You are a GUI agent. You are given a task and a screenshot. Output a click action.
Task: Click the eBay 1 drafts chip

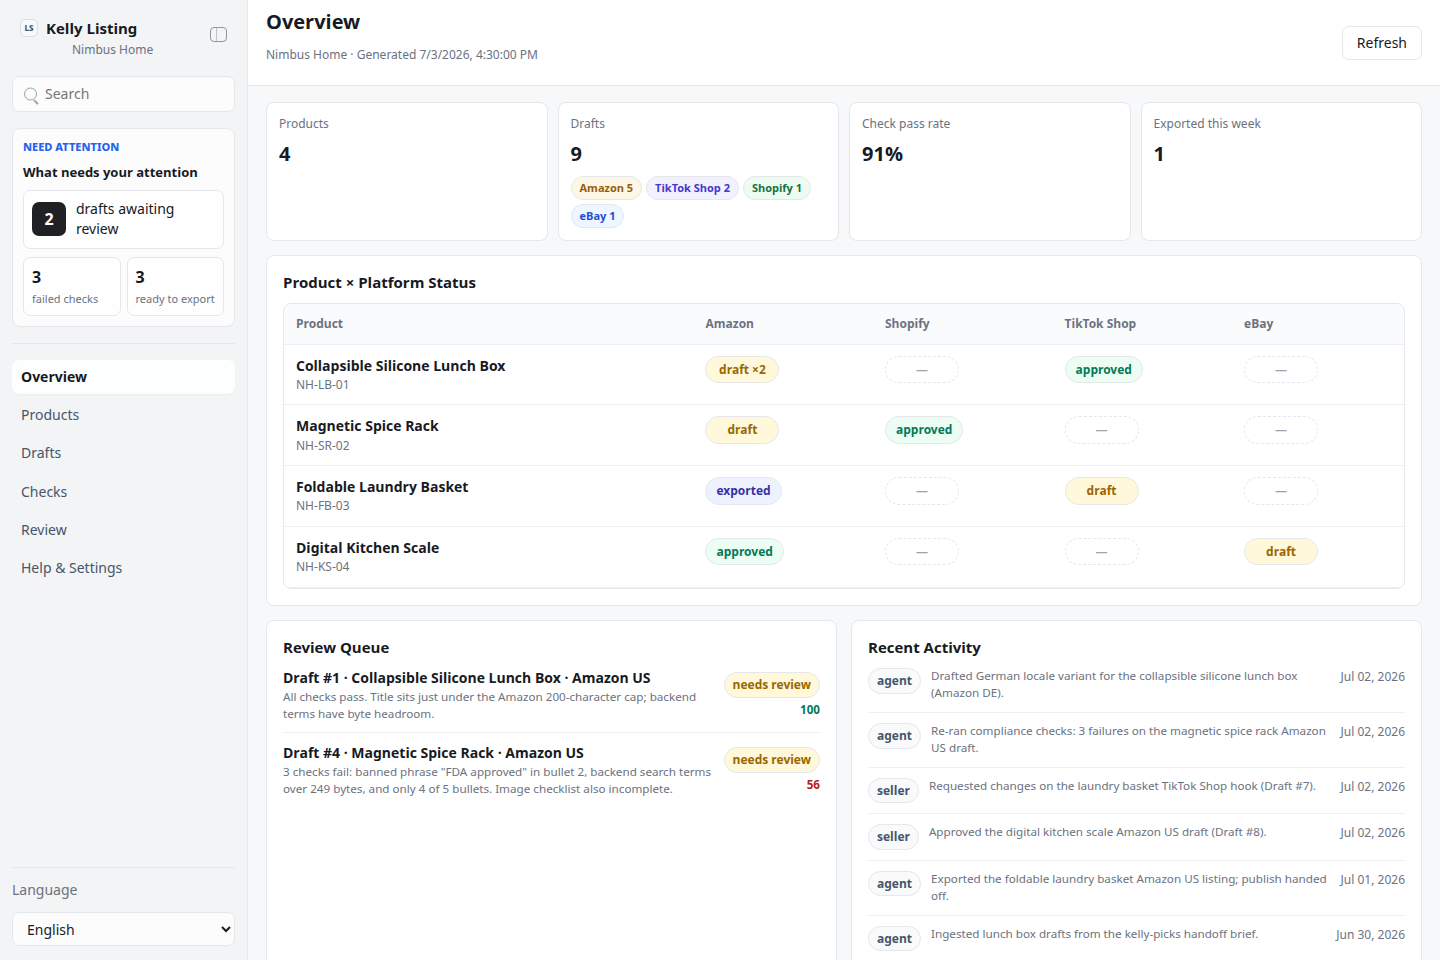click(x=597, y=216)
